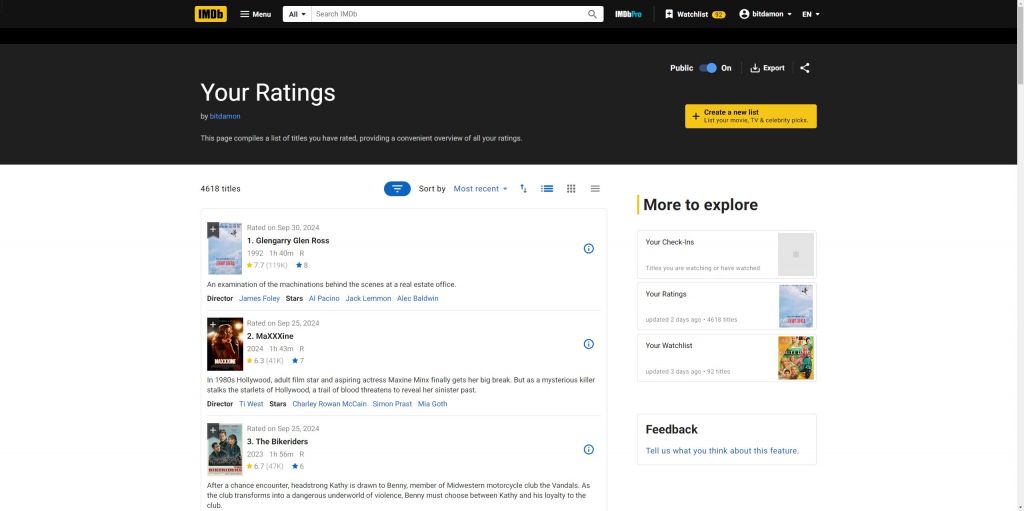Open Mia Goth's page

coord(432,404)
